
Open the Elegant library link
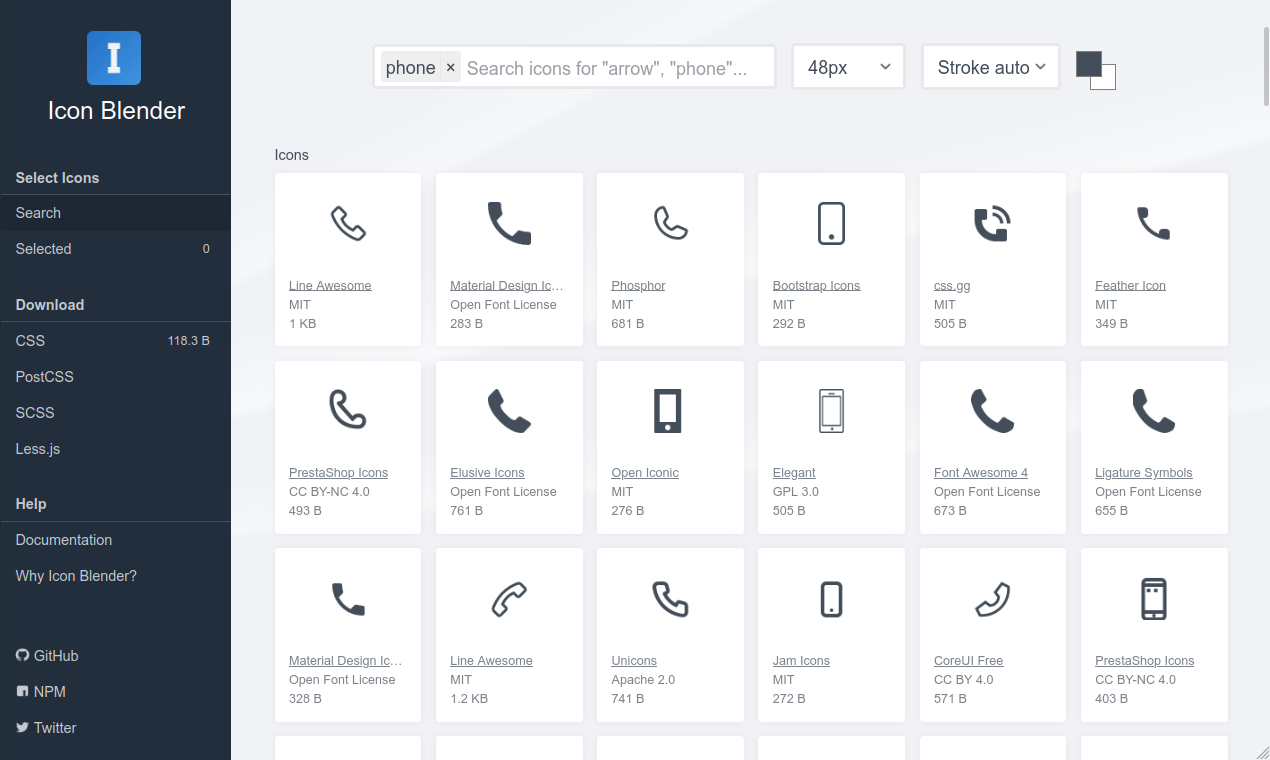click(794, 473)
